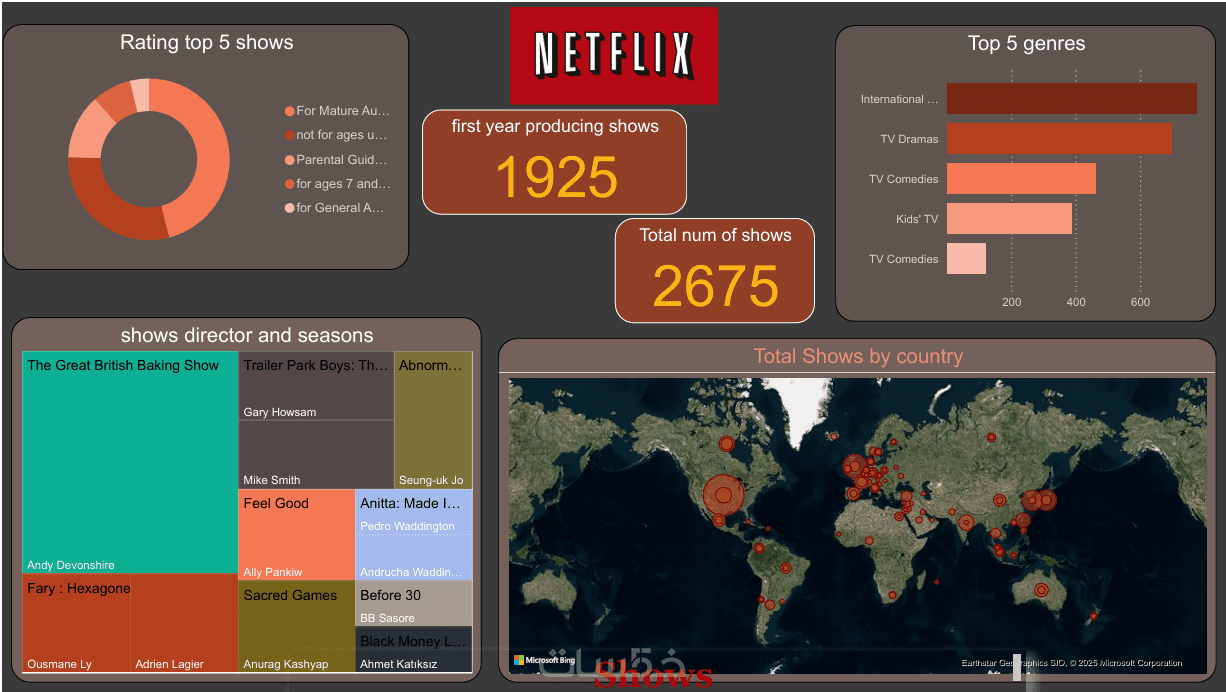Click the 200 axis value
The height and width of the screenshot is (692, 1226).
[x=1012, y=302]
